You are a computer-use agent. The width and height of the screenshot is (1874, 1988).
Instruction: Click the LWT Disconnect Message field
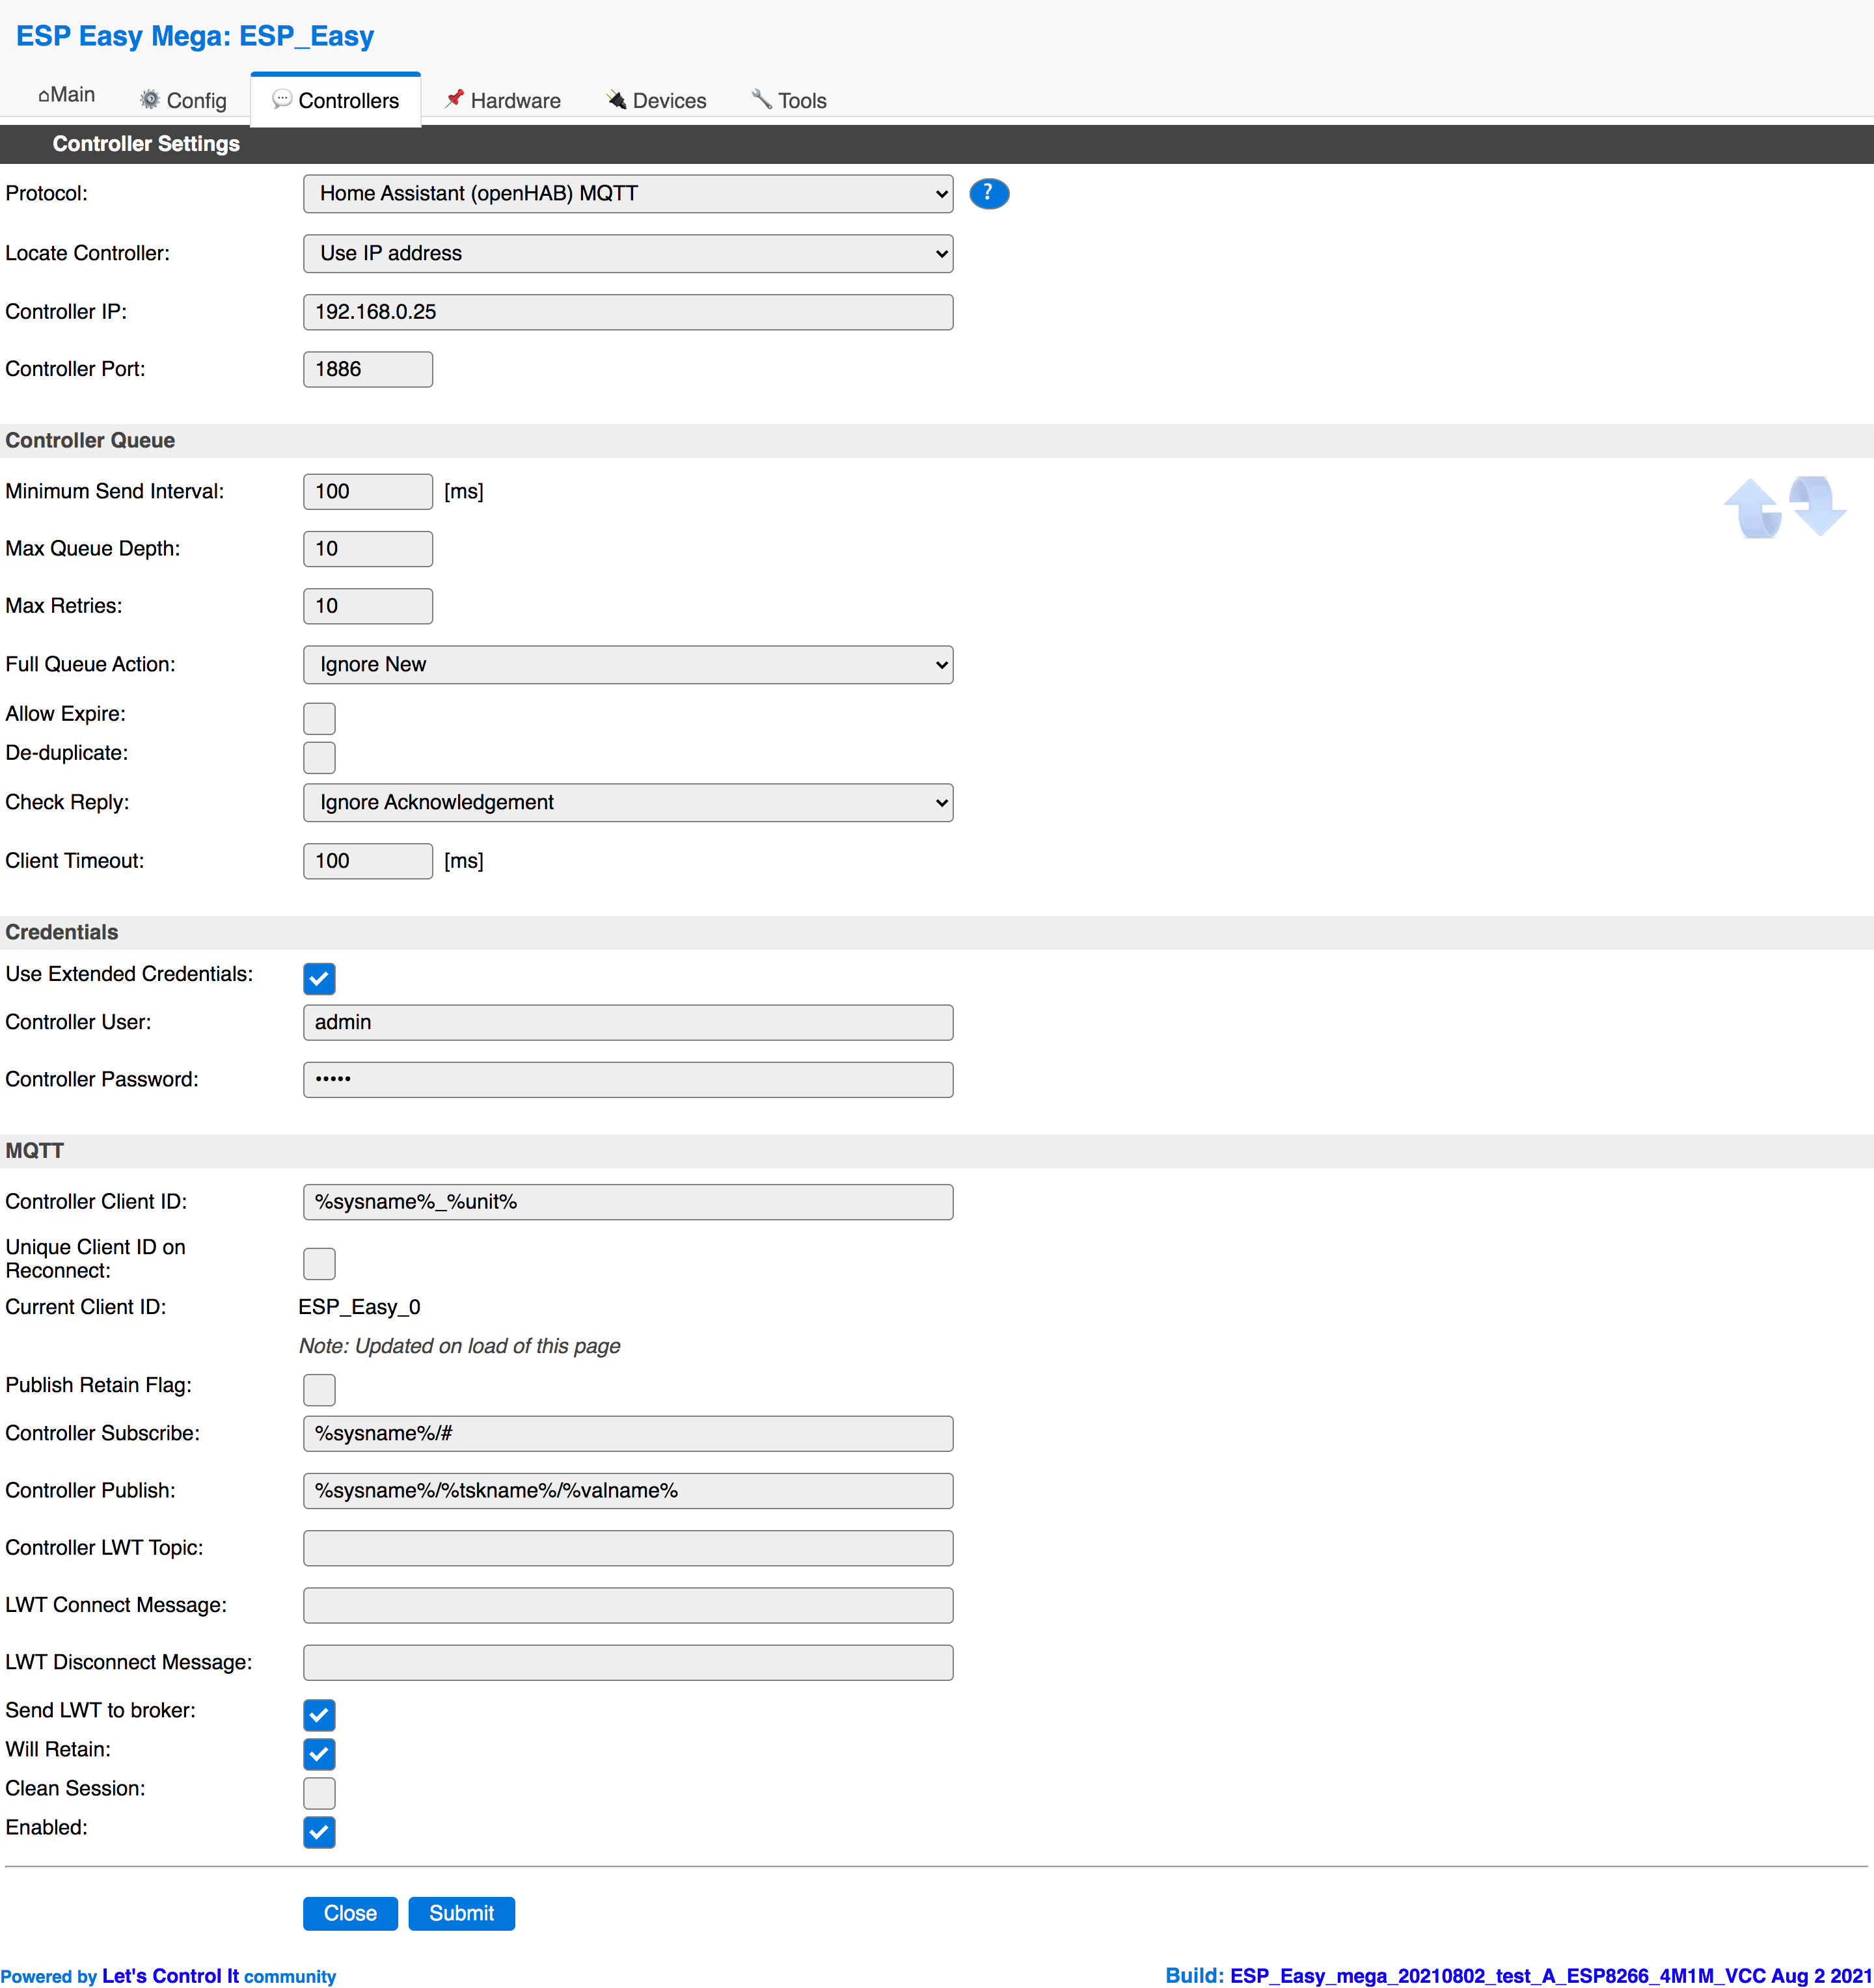[628, 1662]
